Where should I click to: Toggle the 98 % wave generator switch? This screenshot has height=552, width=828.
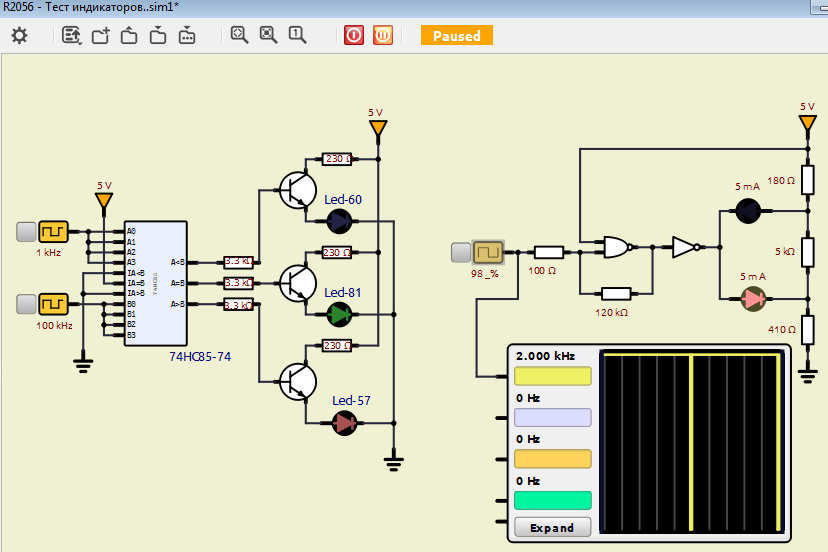(x=460, y=252)
